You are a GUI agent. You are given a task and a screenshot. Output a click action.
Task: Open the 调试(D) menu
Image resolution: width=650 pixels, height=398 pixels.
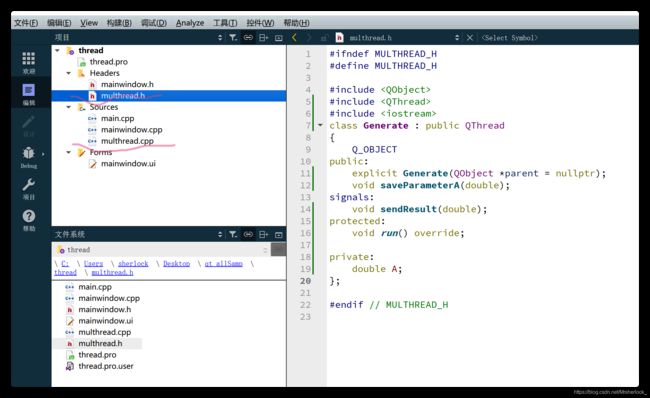154,23
